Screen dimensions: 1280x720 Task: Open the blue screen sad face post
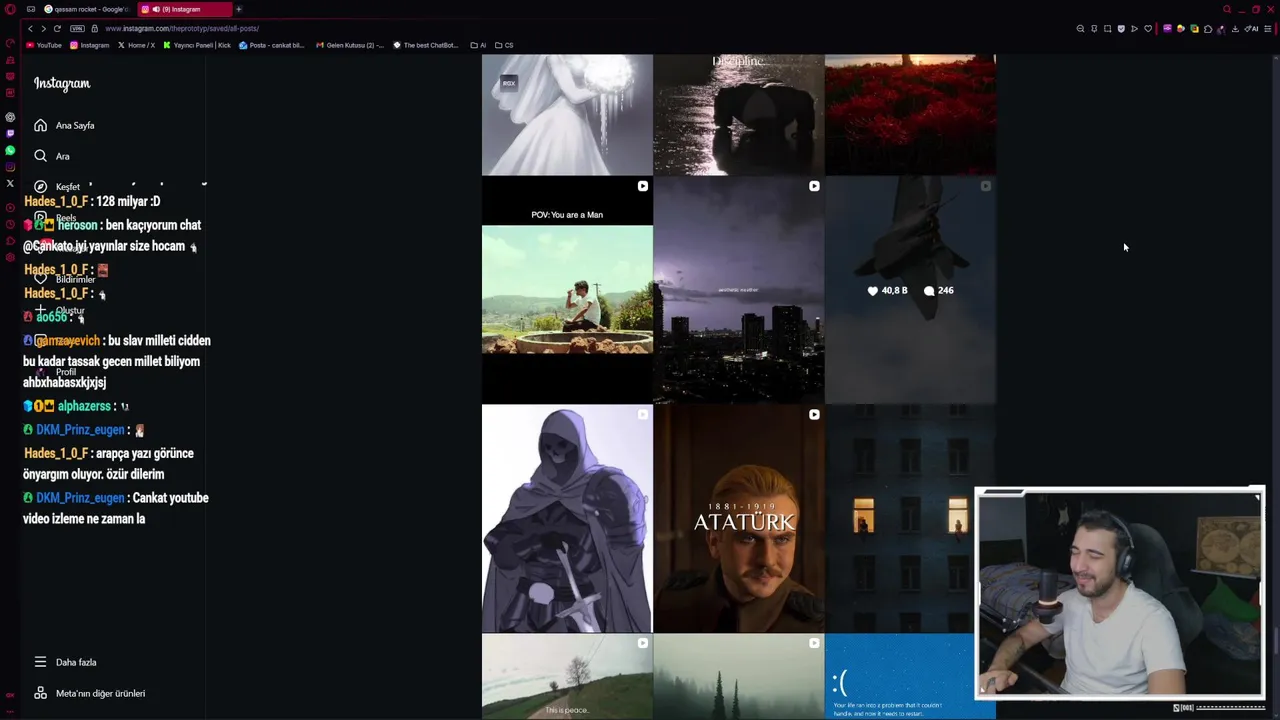click(900, 677)
